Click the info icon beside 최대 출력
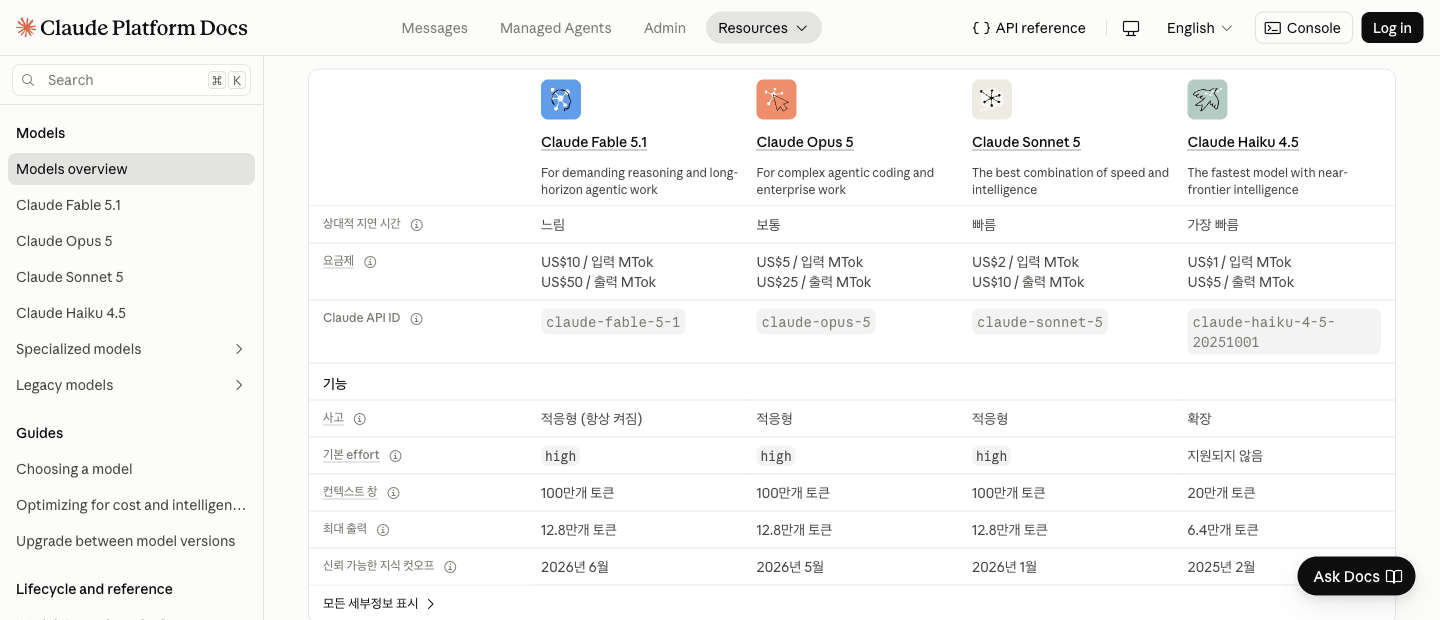1440x620 pixels. click(383, 530)
